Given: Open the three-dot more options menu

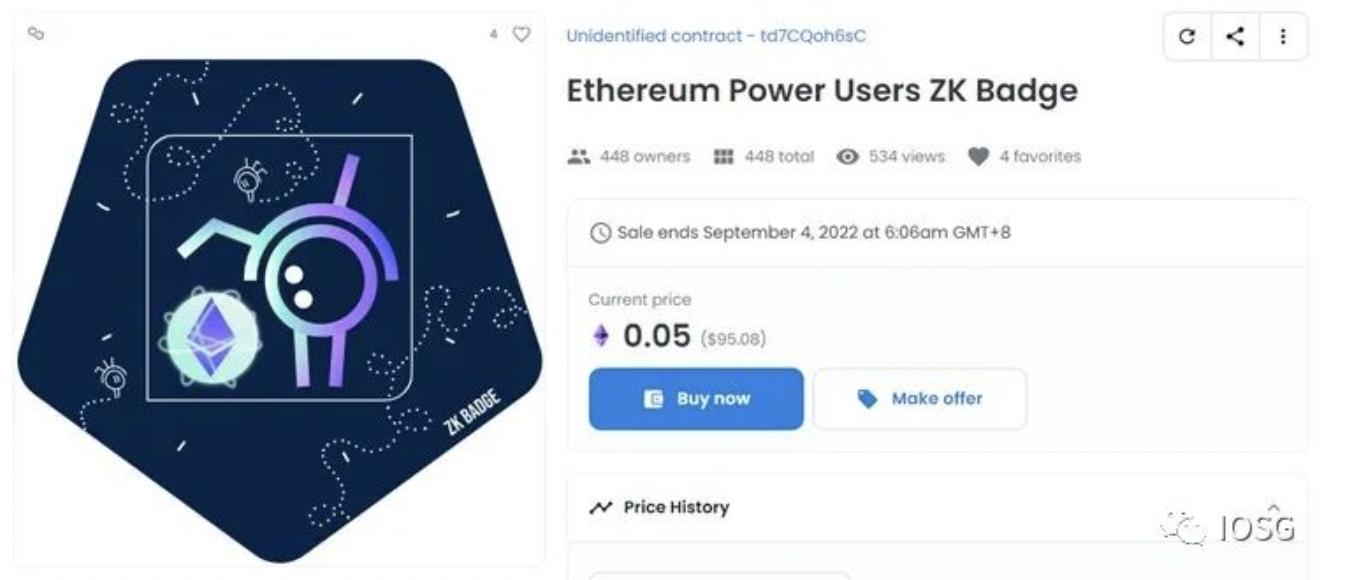Looking at the screenshot, I should (1283, 37).
